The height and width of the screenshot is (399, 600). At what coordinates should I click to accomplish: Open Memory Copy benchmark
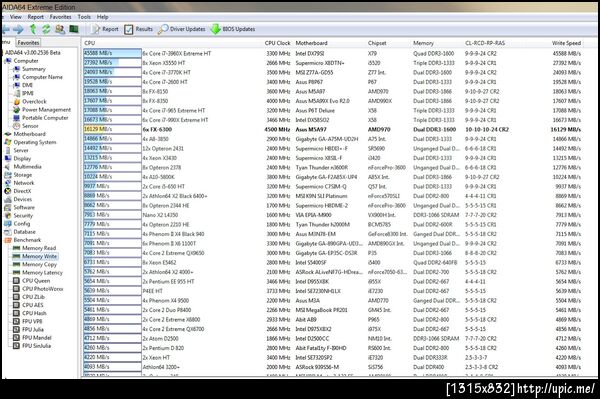pyautogui.click(x=39, y=264)
